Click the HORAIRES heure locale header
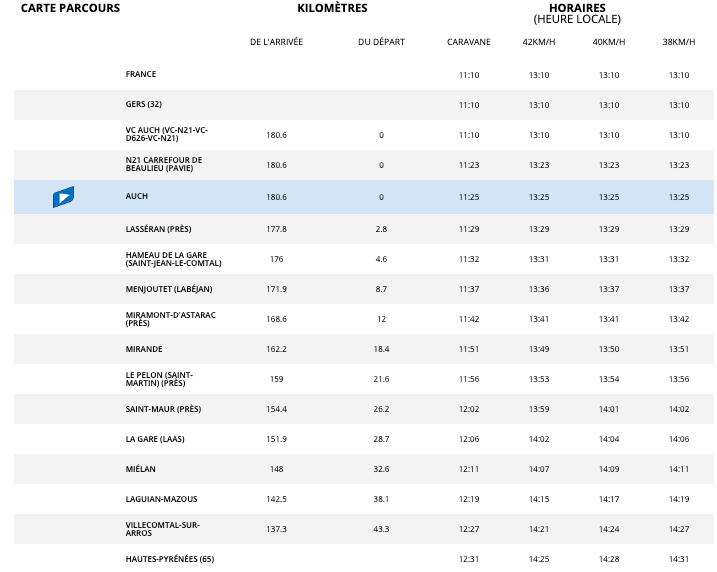The height and width of the screenshot is (572, 717). click(x=577, y=13)
